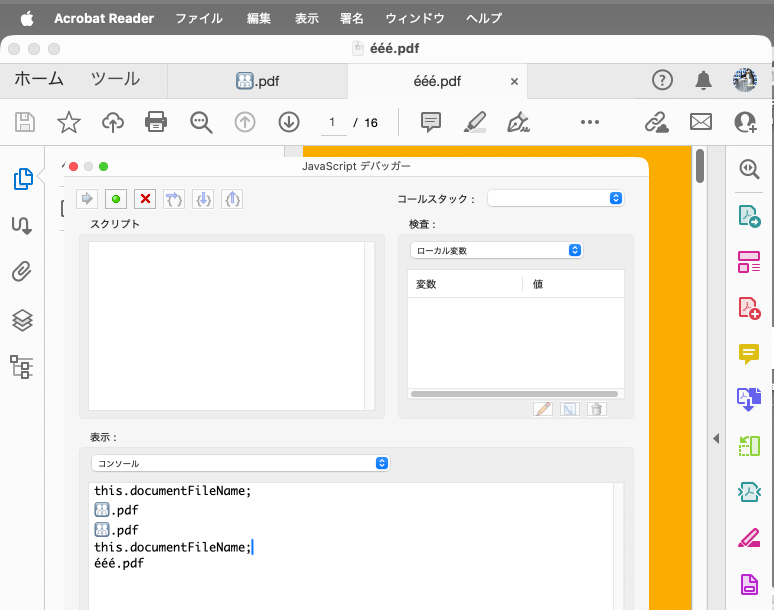Click the debugger green breakpoint button

pyautogui.click(x=116, y=199)
